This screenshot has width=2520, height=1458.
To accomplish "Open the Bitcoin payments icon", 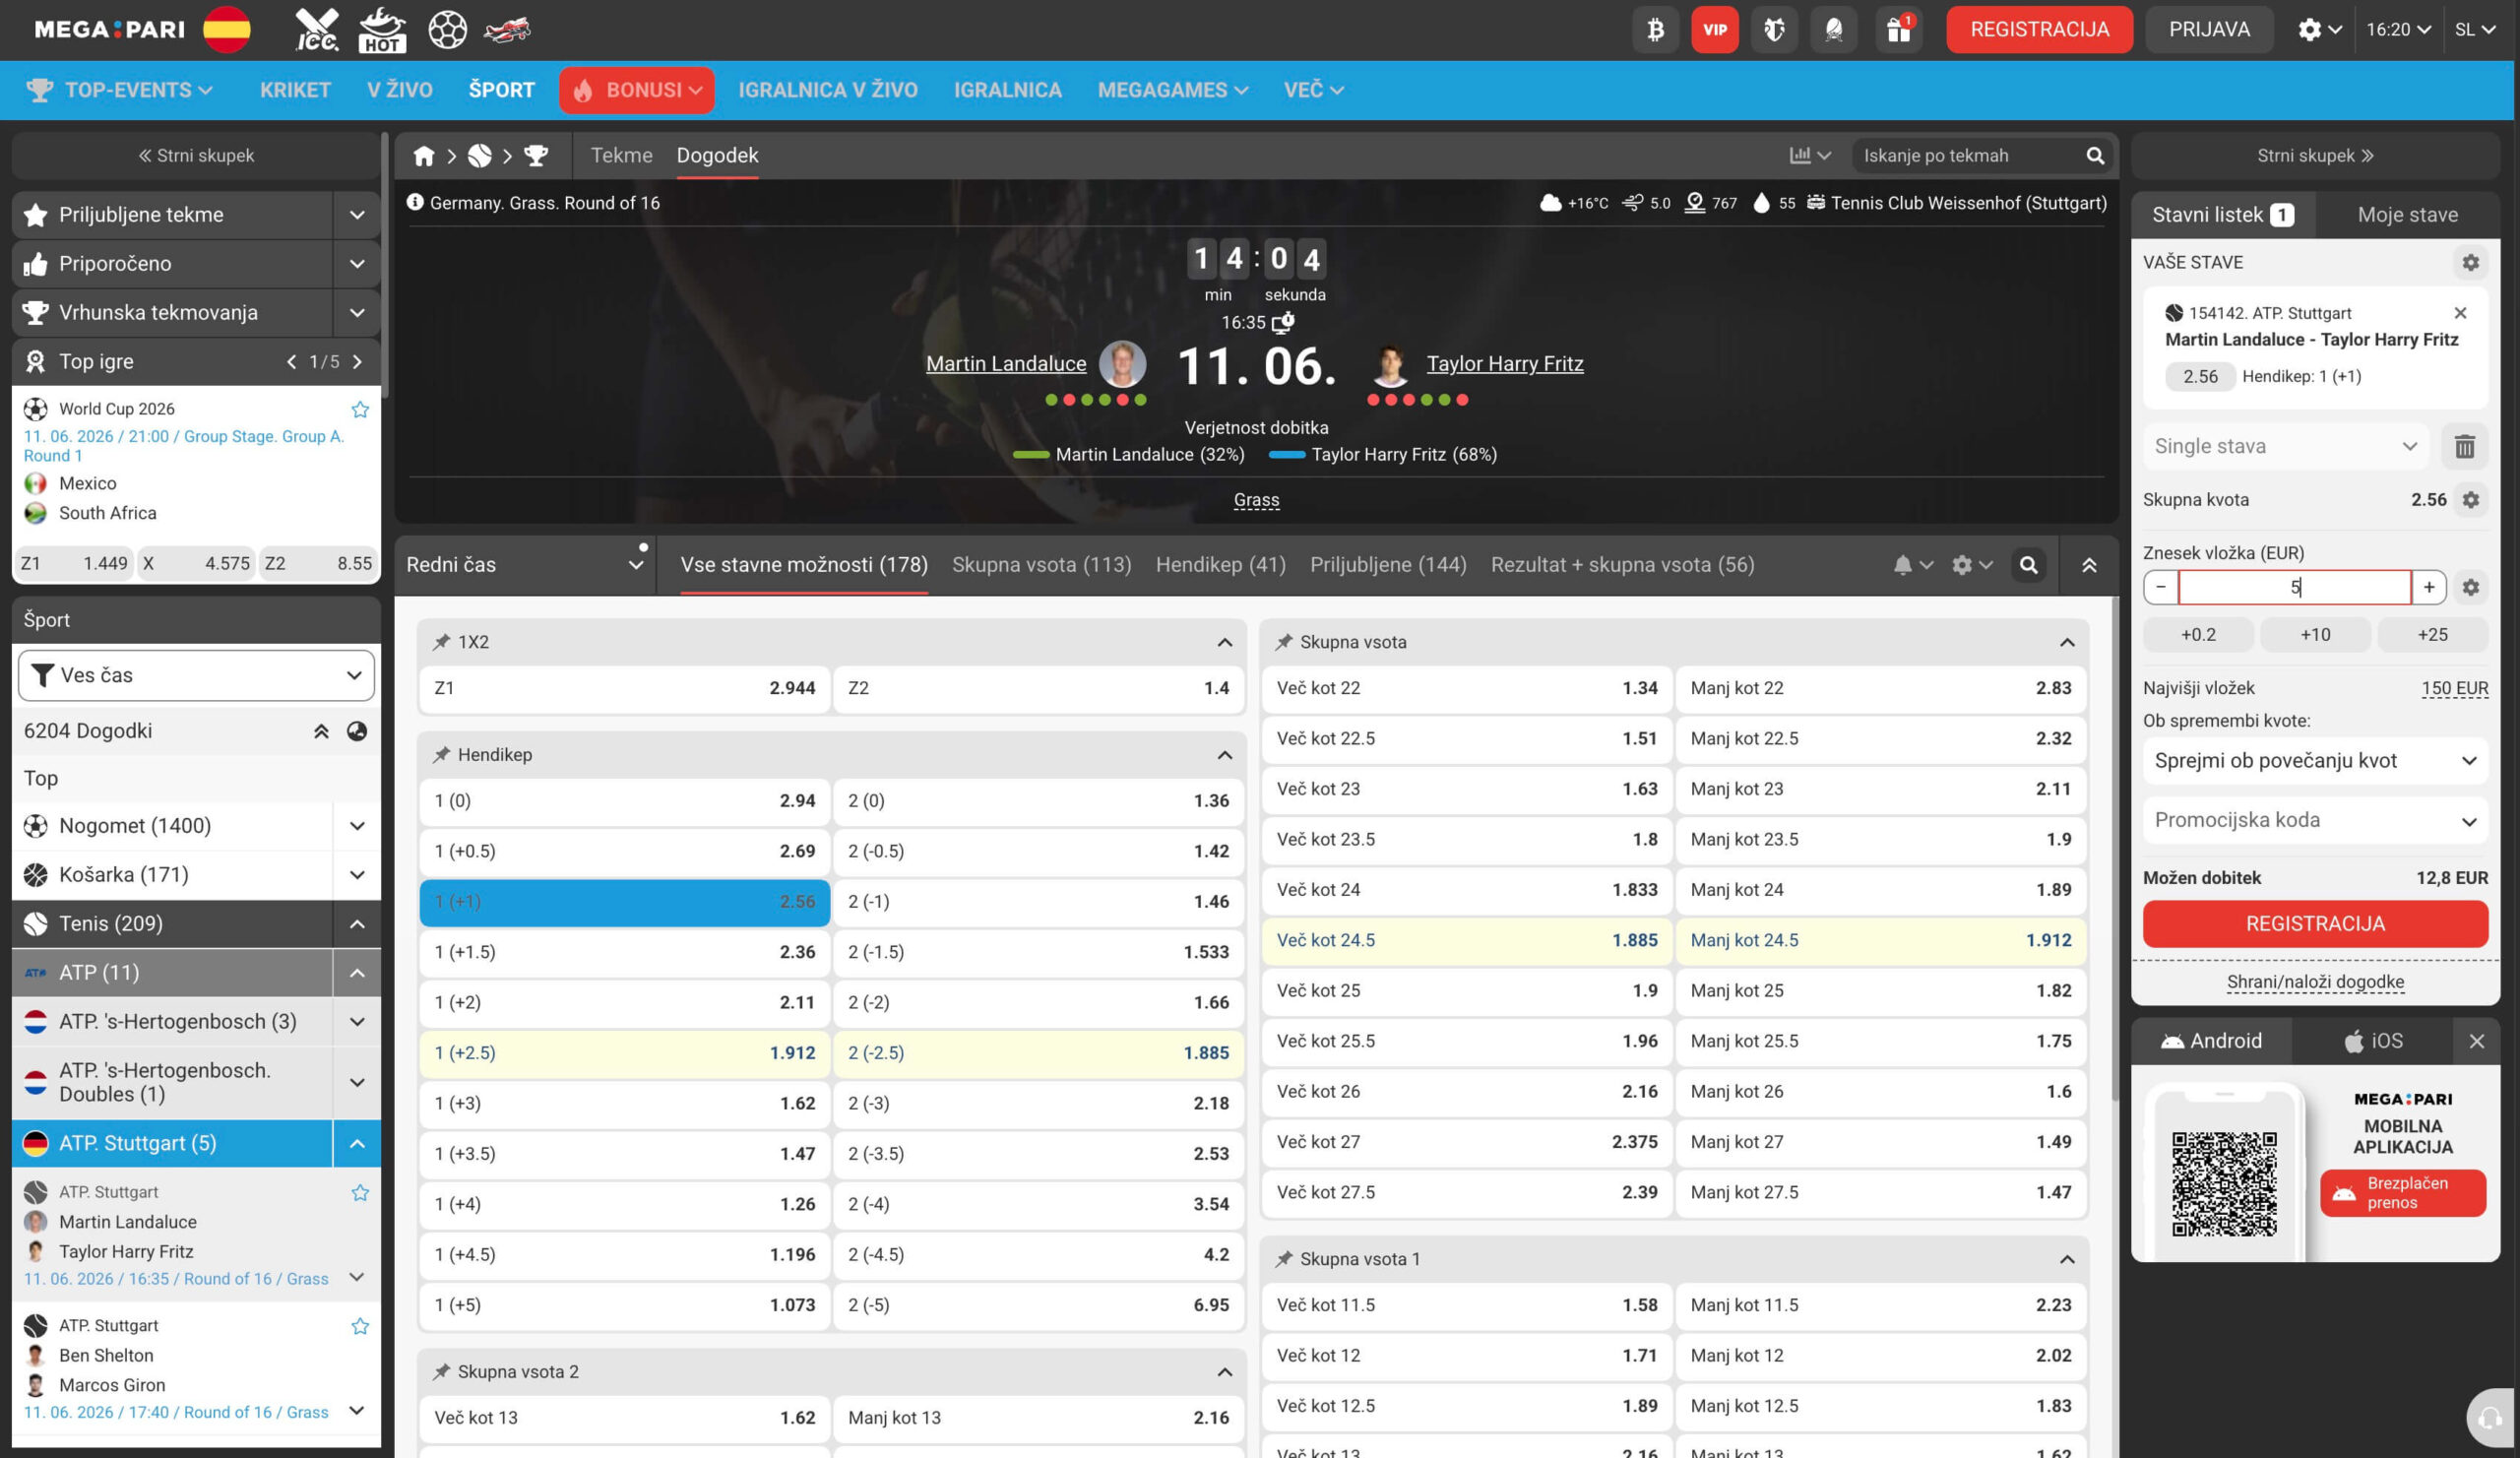I will click(1655, 30).
